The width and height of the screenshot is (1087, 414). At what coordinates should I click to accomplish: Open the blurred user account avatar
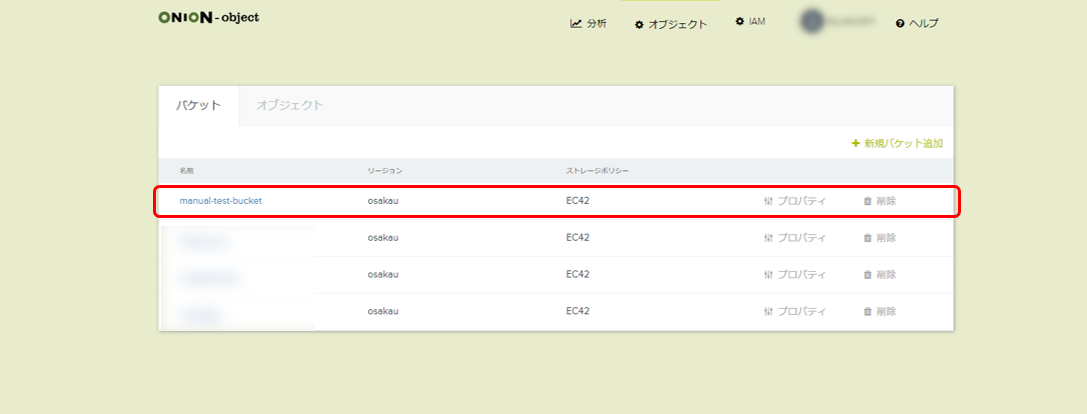click(811, 22)
